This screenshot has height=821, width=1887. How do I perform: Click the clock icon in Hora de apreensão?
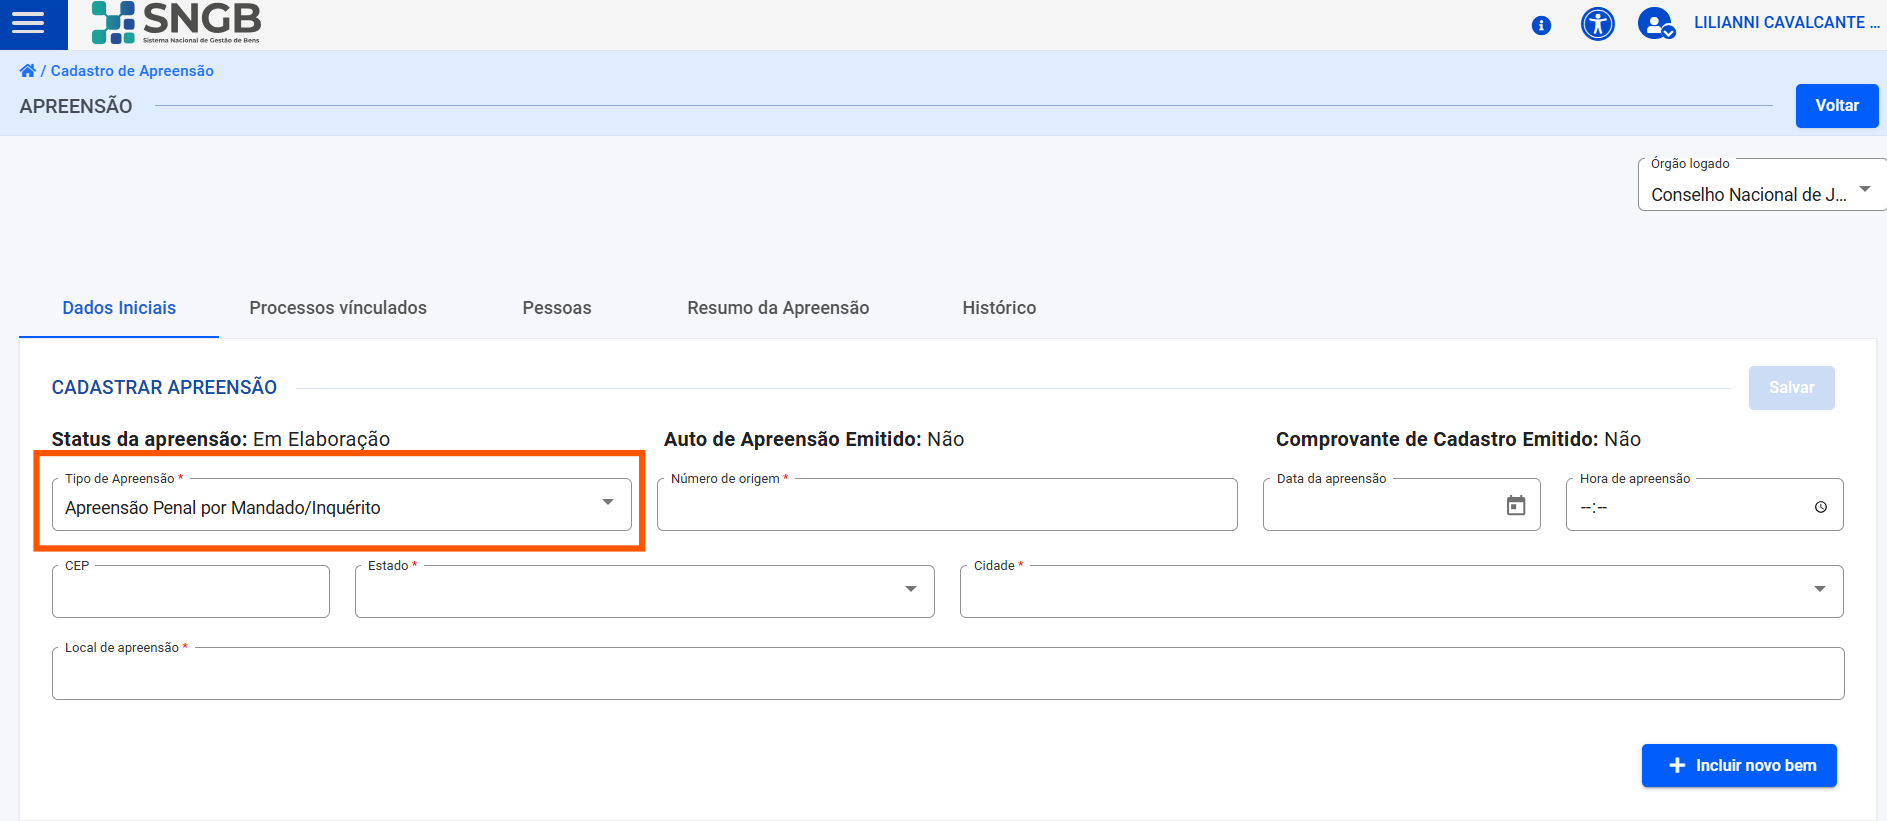point(1820,507)
